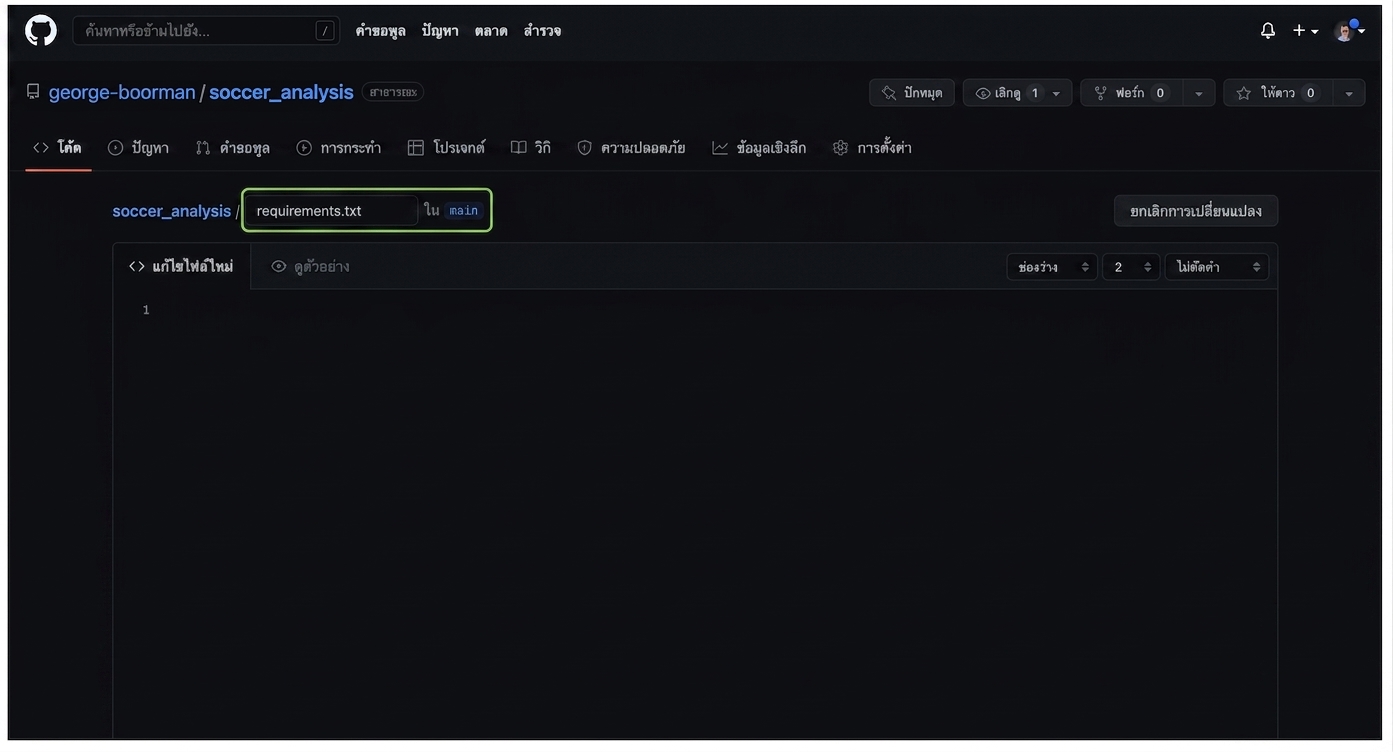
Task: Select the ข้อมูลเชิงลึก insights tab
Action: coord(759,148)
